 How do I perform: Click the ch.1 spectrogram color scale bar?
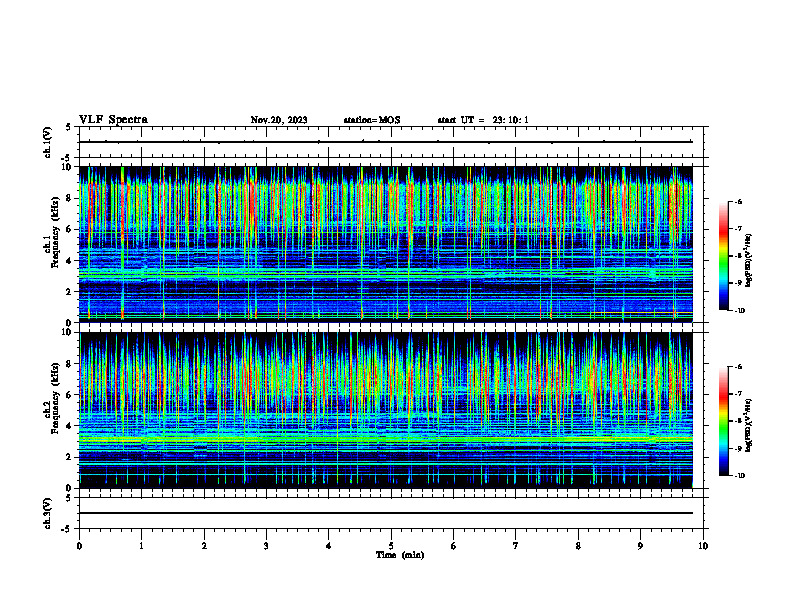(x=724, y=256)
